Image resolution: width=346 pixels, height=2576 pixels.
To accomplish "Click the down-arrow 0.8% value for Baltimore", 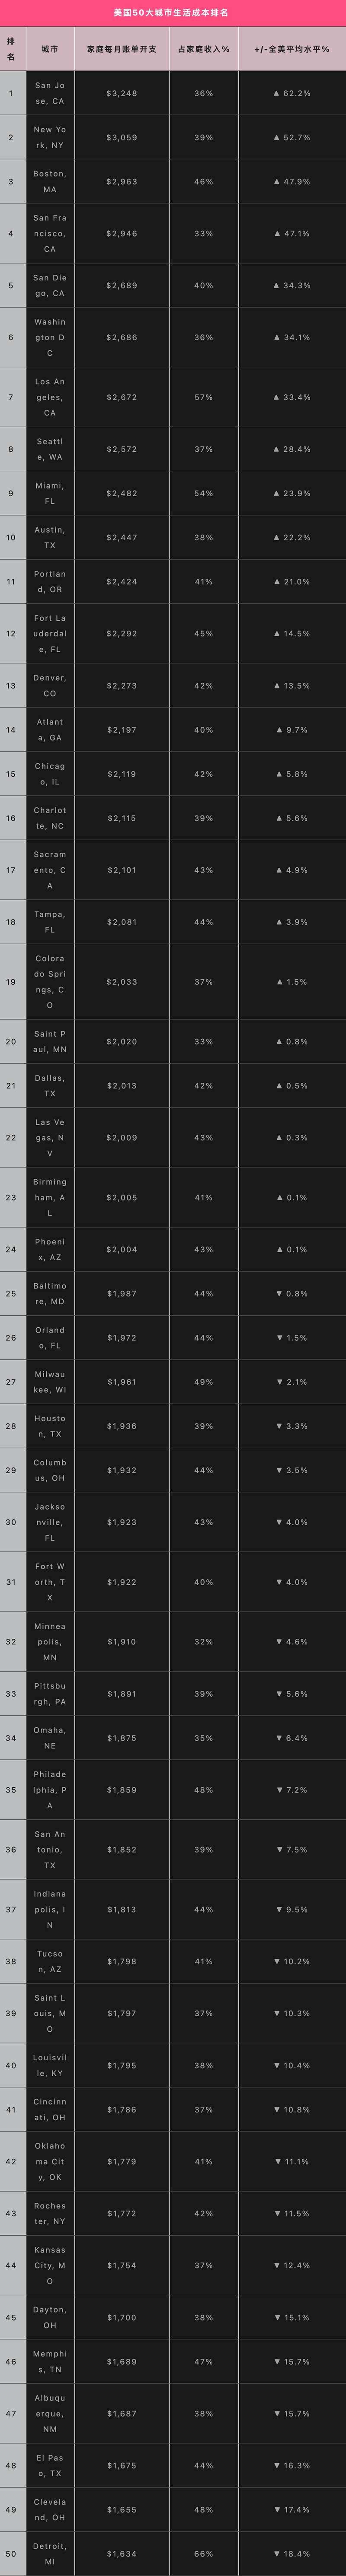I will (291, 1293).
